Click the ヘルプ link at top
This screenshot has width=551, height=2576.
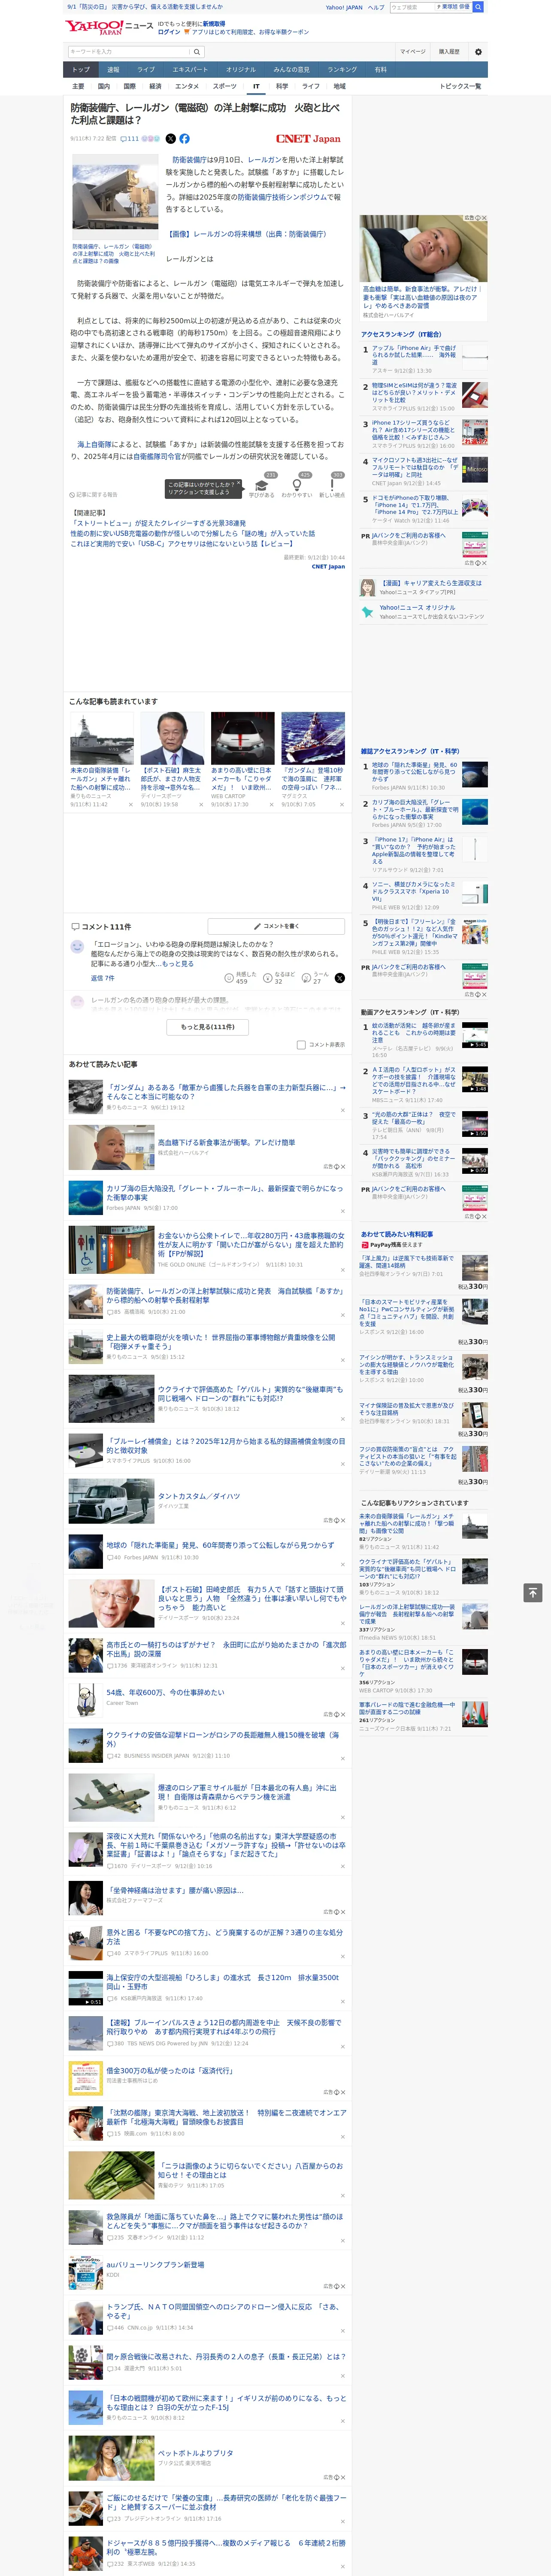pyautogui.click(x=376, y=7)
